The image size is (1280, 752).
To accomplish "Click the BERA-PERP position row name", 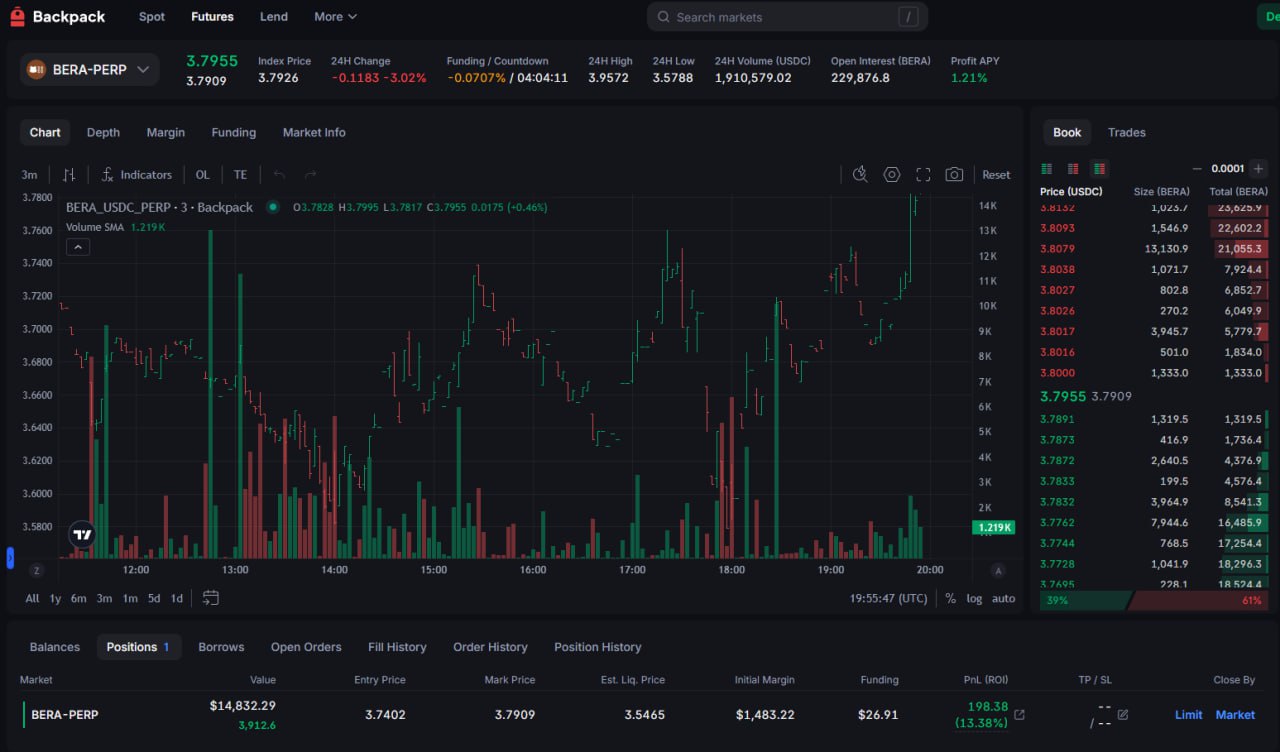I will [65, 715].
